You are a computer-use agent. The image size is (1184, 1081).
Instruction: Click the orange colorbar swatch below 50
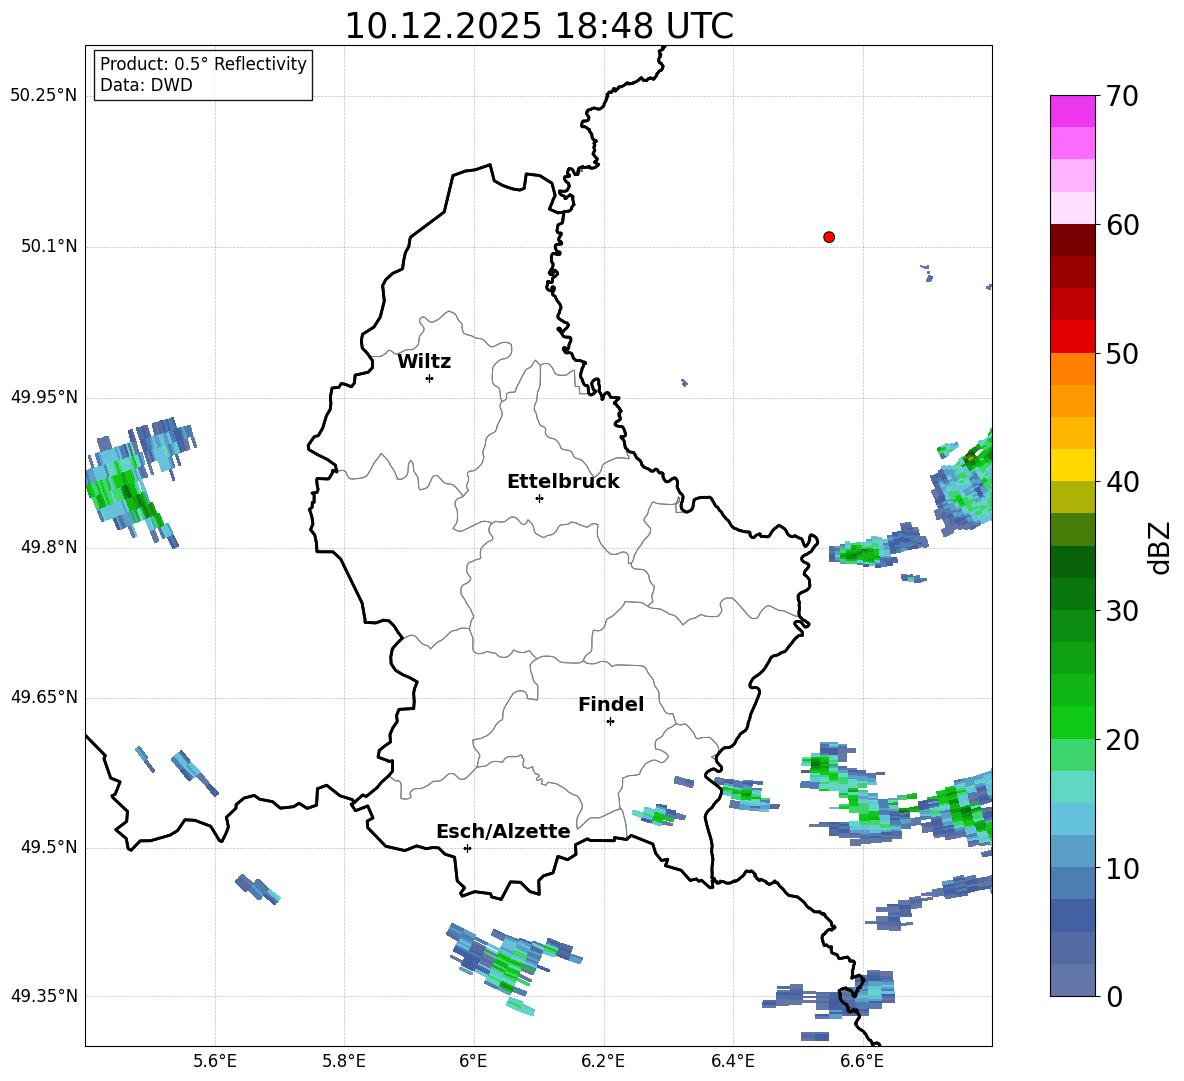click(x=1072, y=369)
